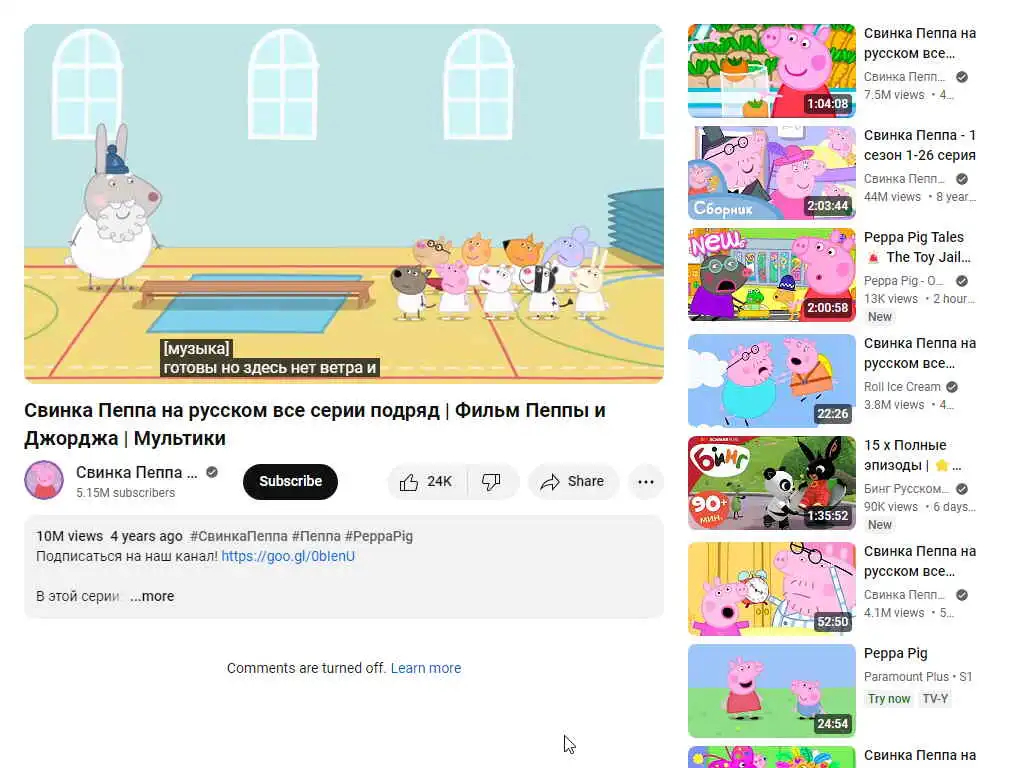
Task: Open Learn more about comments turned off
Action: (426, 668)
